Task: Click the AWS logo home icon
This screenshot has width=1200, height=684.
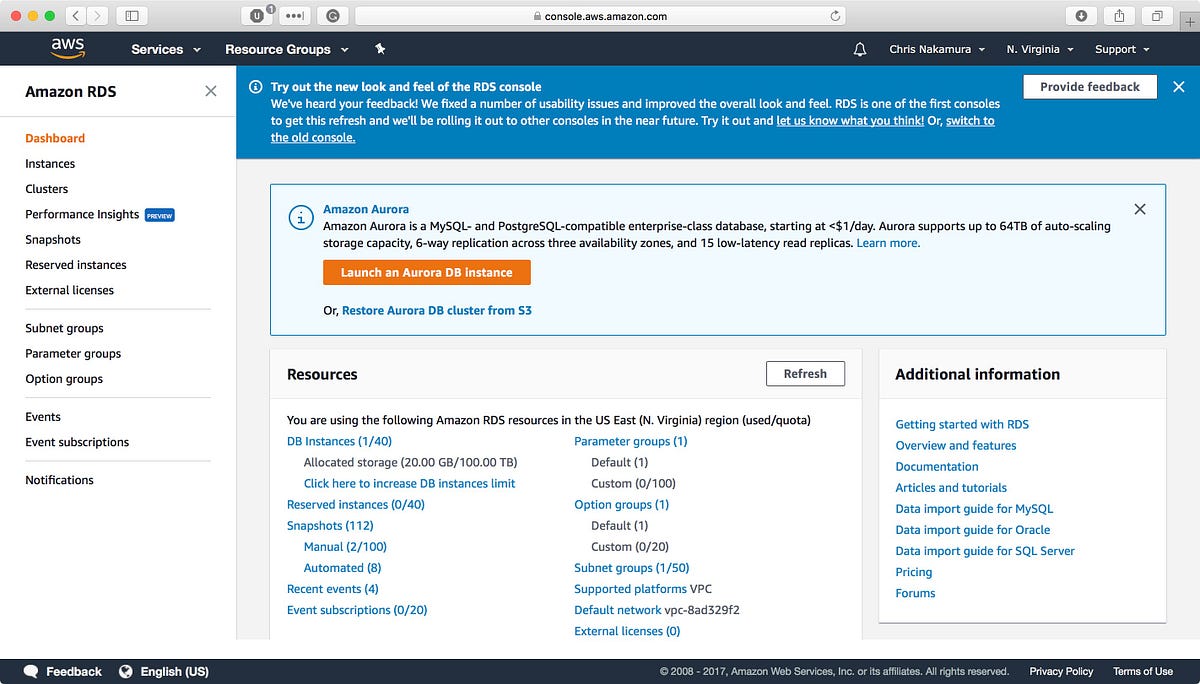Action: (x=68, y=48)
